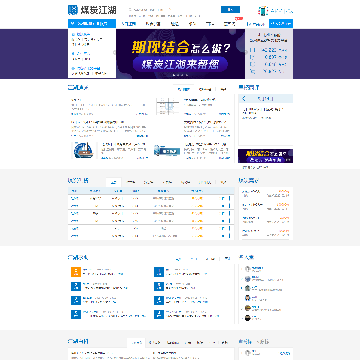Click the nav item with the red badge

[x=230, y=24]
